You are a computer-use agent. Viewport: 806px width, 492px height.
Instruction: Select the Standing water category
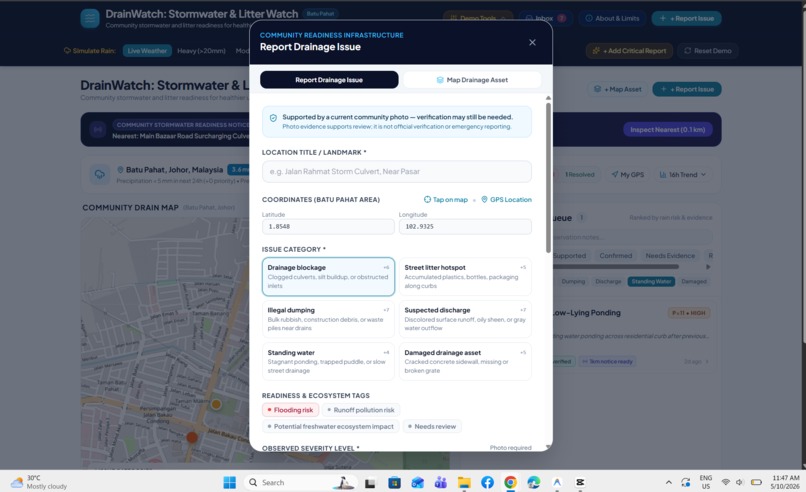click(x=328, y=361)
